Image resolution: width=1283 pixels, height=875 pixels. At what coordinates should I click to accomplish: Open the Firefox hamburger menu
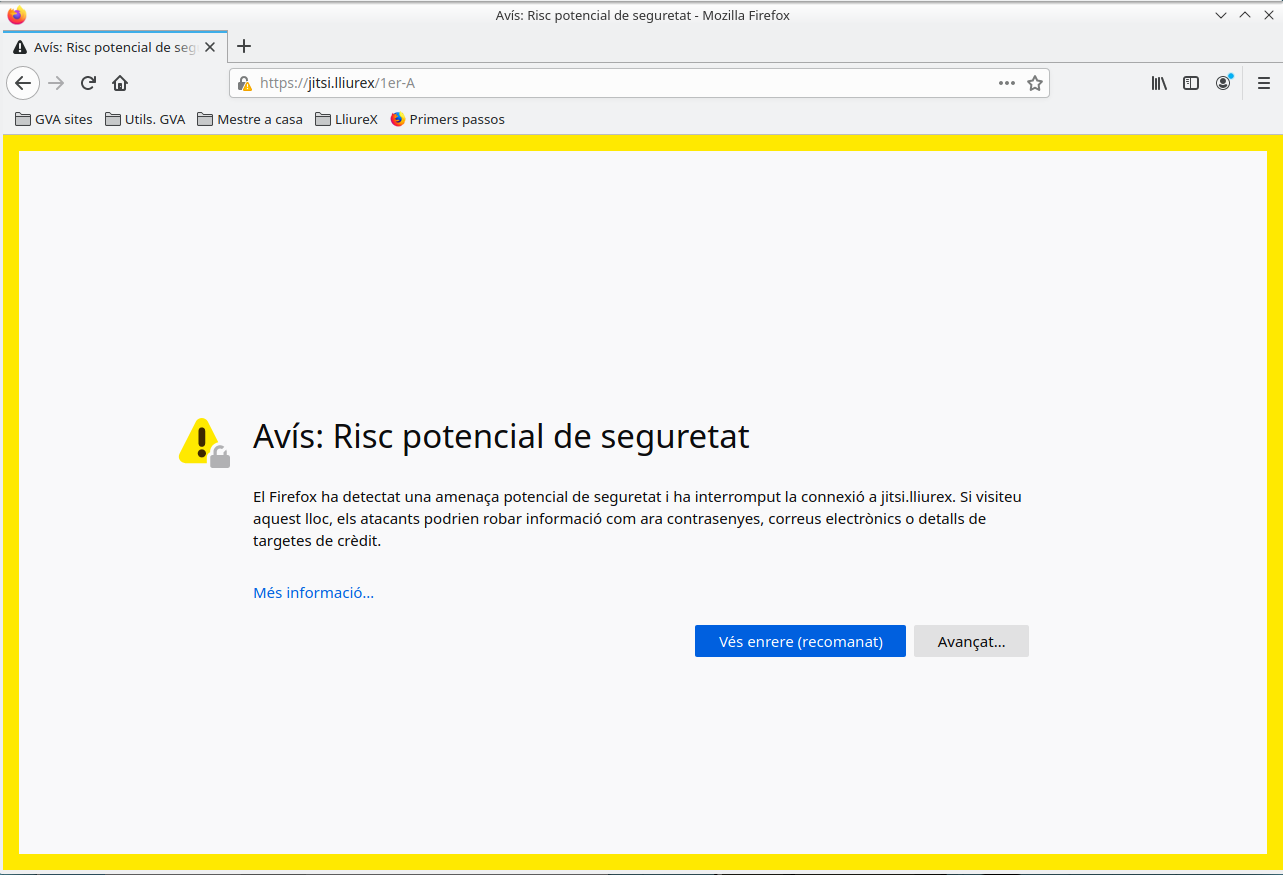pyautogui.click(x=1263, y=84)
